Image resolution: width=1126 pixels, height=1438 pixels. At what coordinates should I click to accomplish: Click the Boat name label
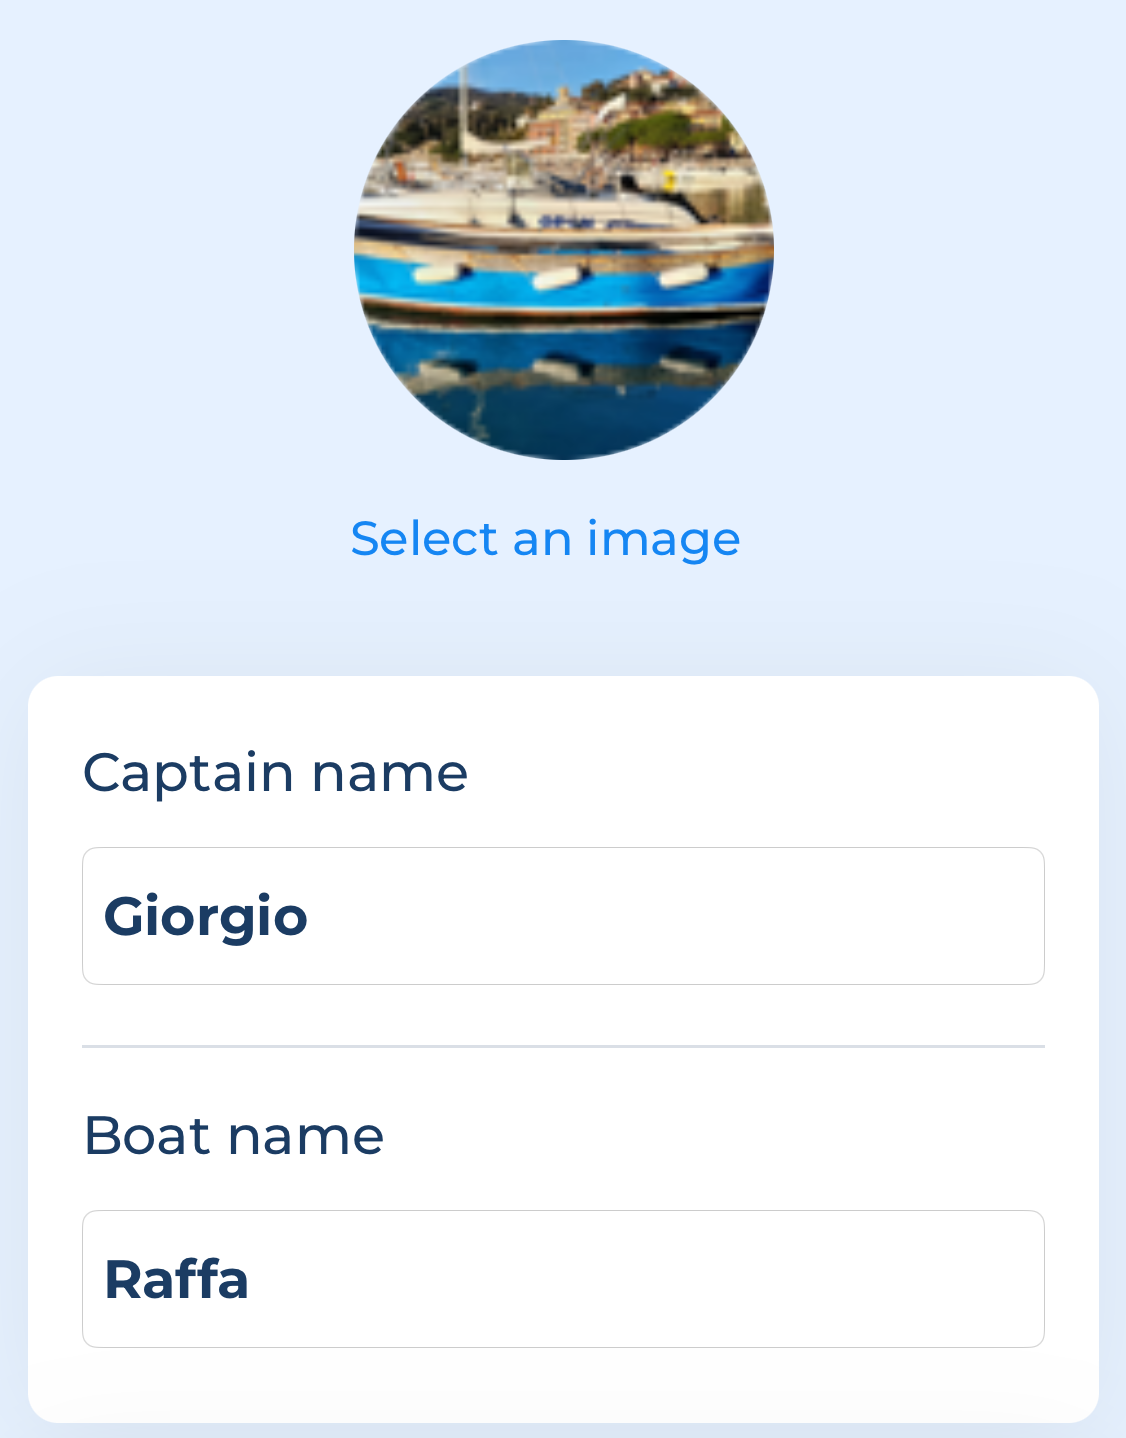[x=233, y=1136]
